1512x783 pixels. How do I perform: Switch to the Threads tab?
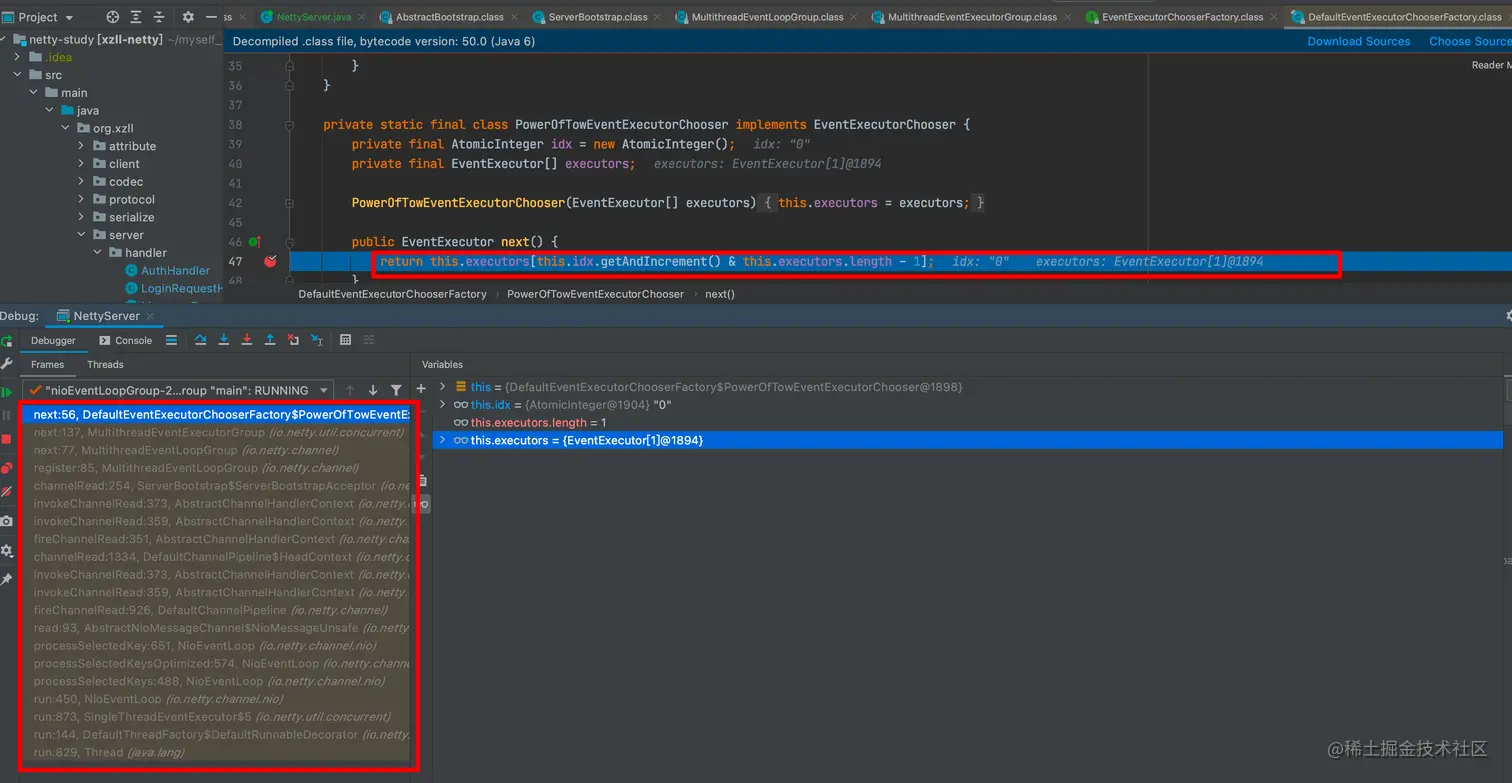(105, 364)
